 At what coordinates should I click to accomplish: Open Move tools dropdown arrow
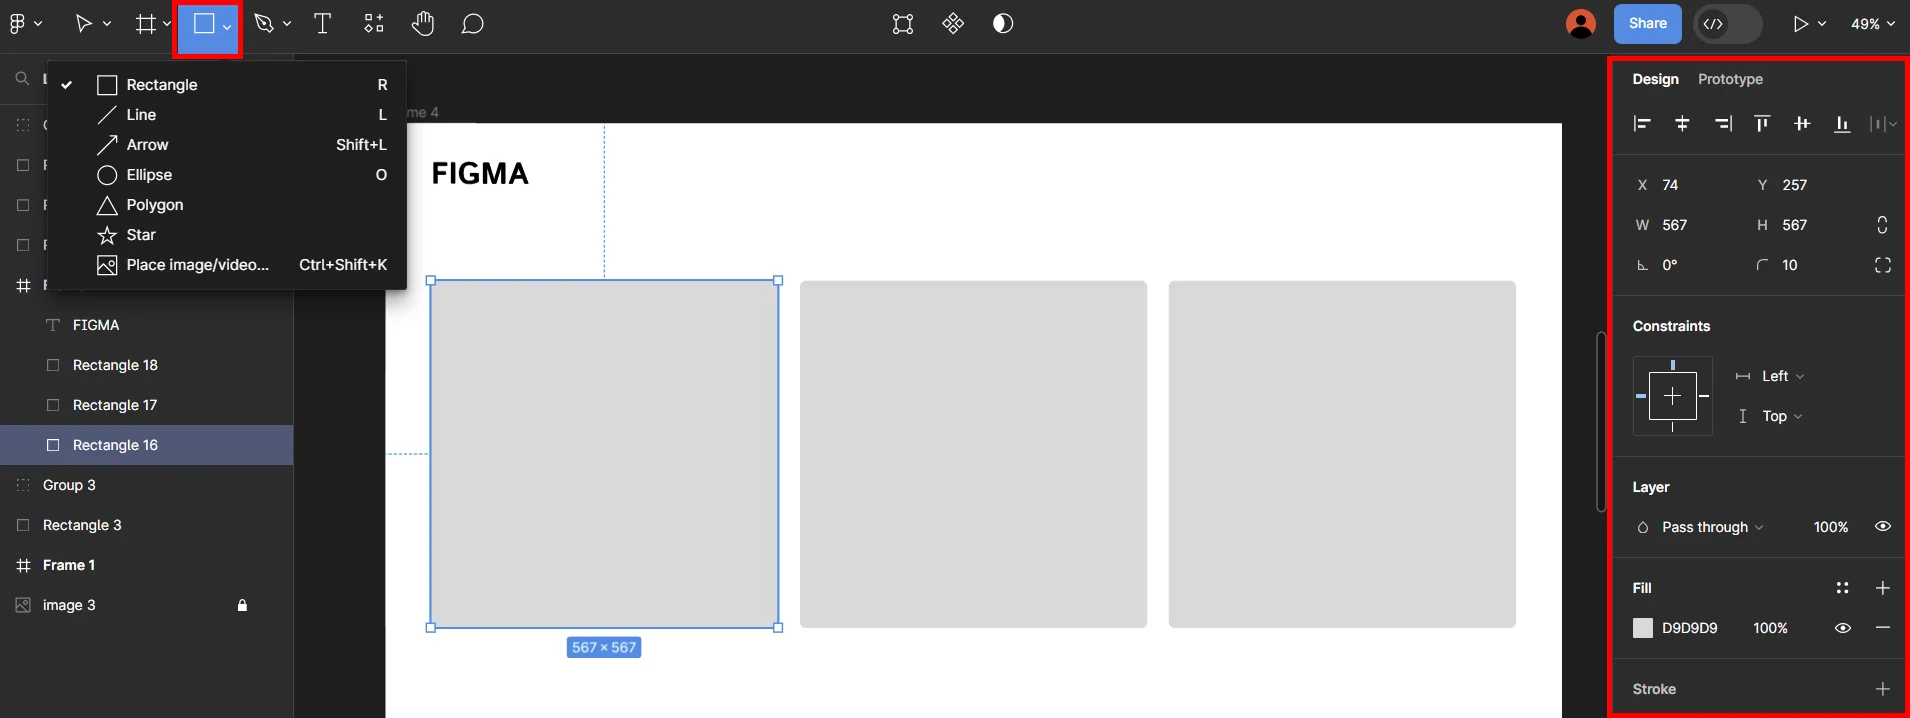tap(107, 24)
